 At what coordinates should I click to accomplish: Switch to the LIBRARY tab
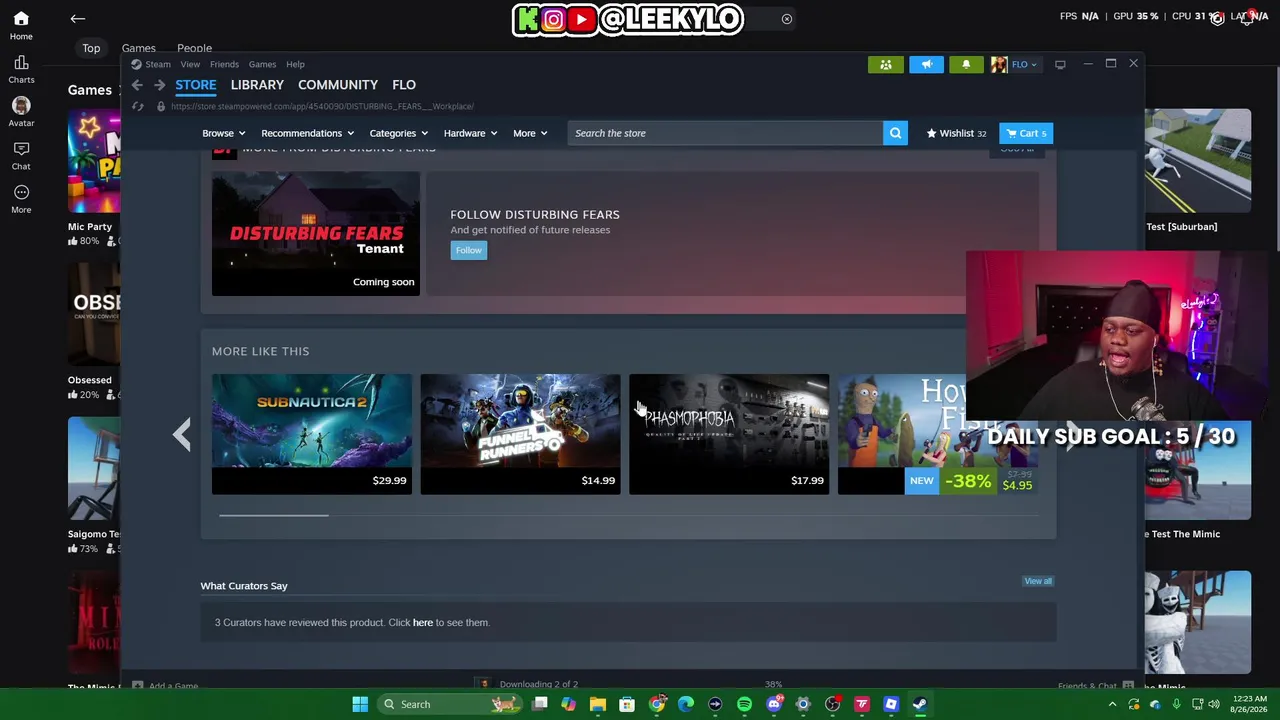point(257,85)
